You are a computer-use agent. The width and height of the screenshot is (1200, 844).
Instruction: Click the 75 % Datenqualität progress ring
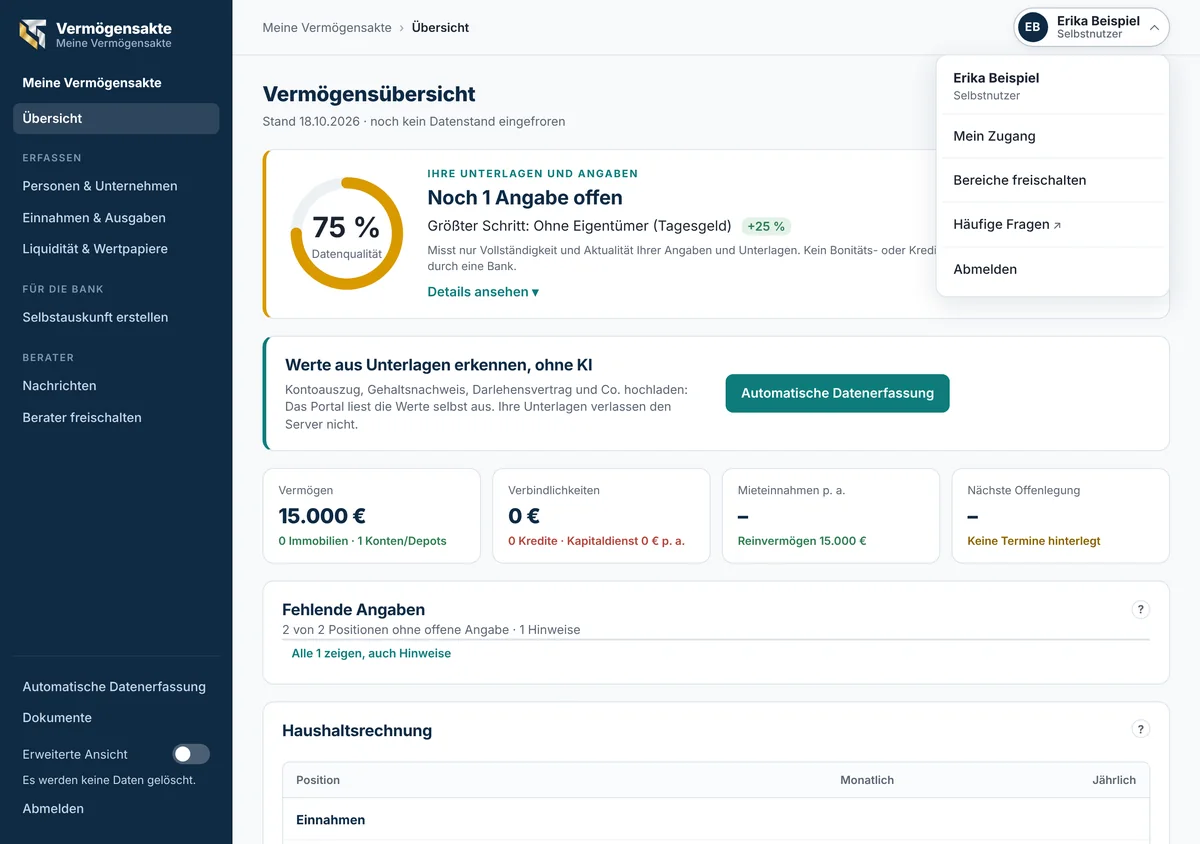pyautogui.click(x=346, y=234)
